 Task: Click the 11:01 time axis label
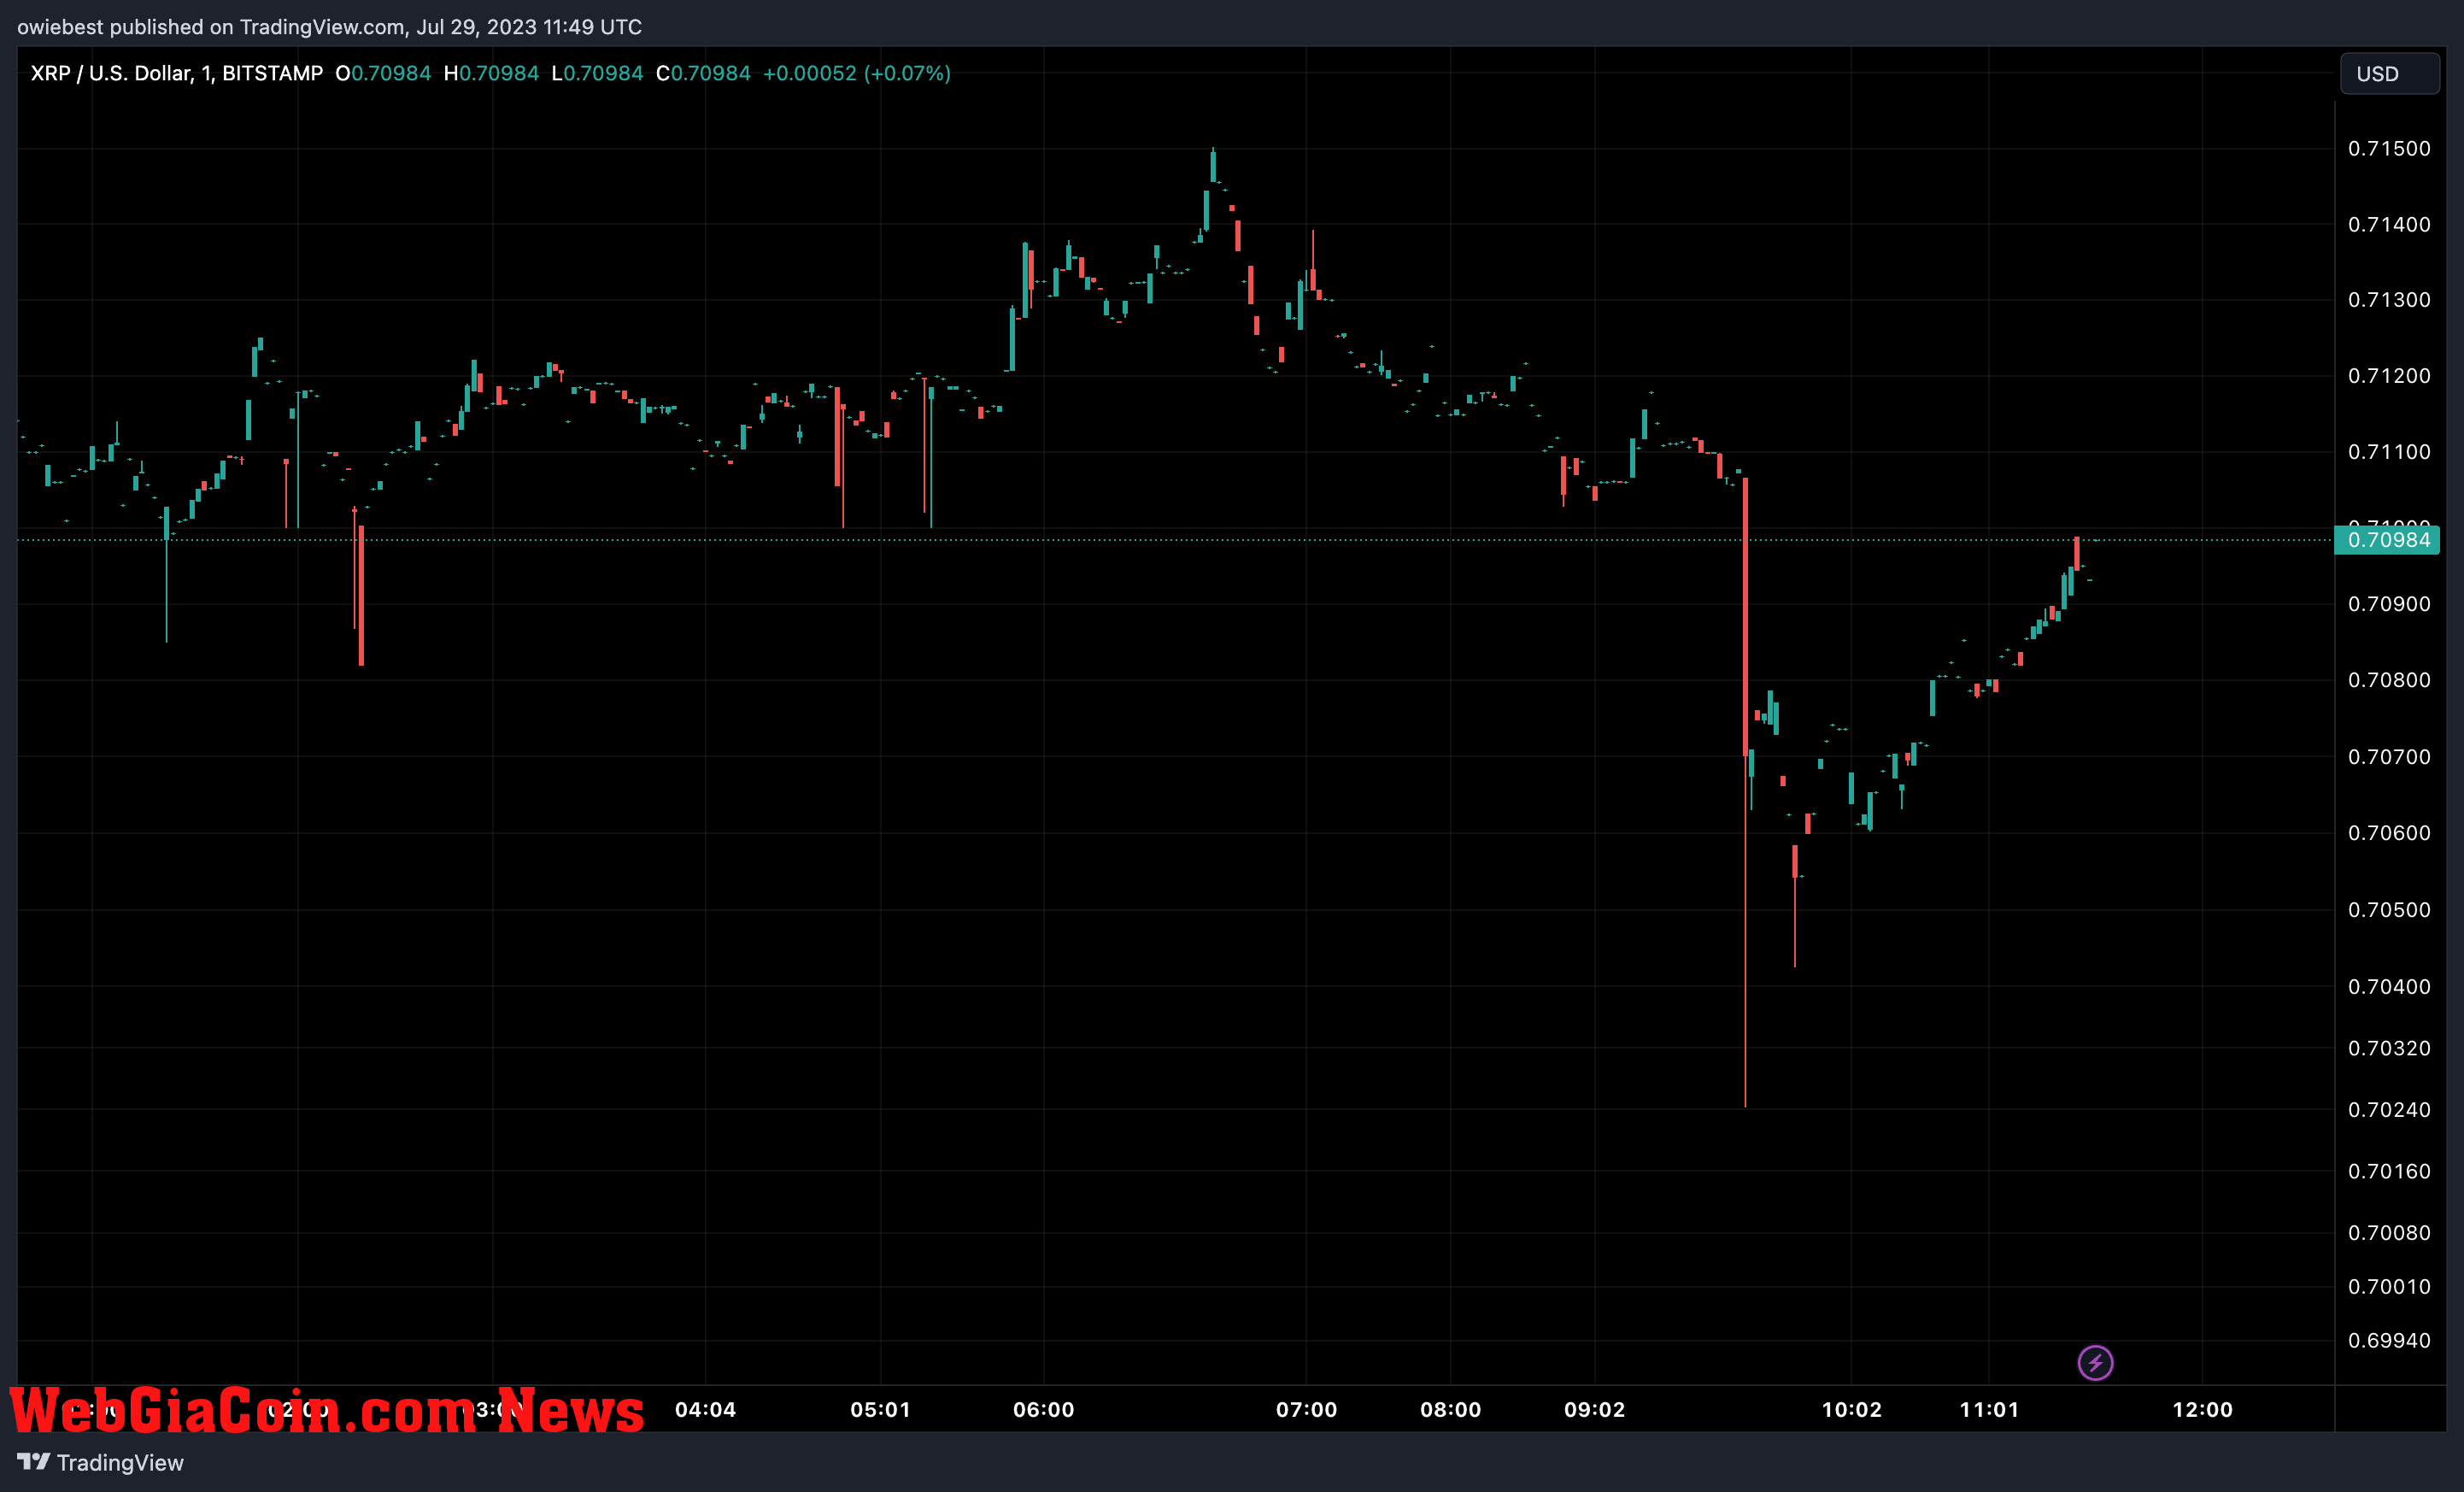(x=1989, y=1410)
